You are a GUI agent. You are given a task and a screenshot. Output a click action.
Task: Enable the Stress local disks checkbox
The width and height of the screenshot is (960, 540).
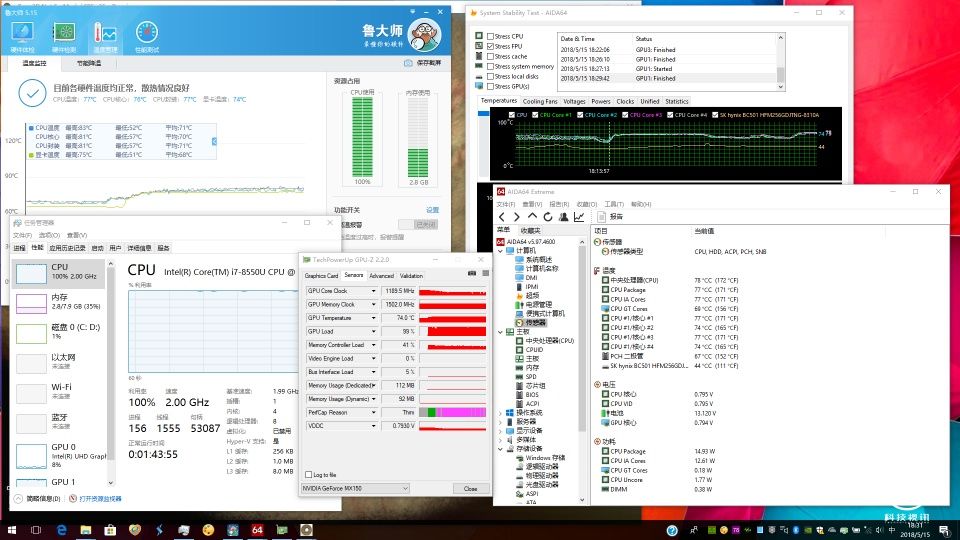click(490, 77)
